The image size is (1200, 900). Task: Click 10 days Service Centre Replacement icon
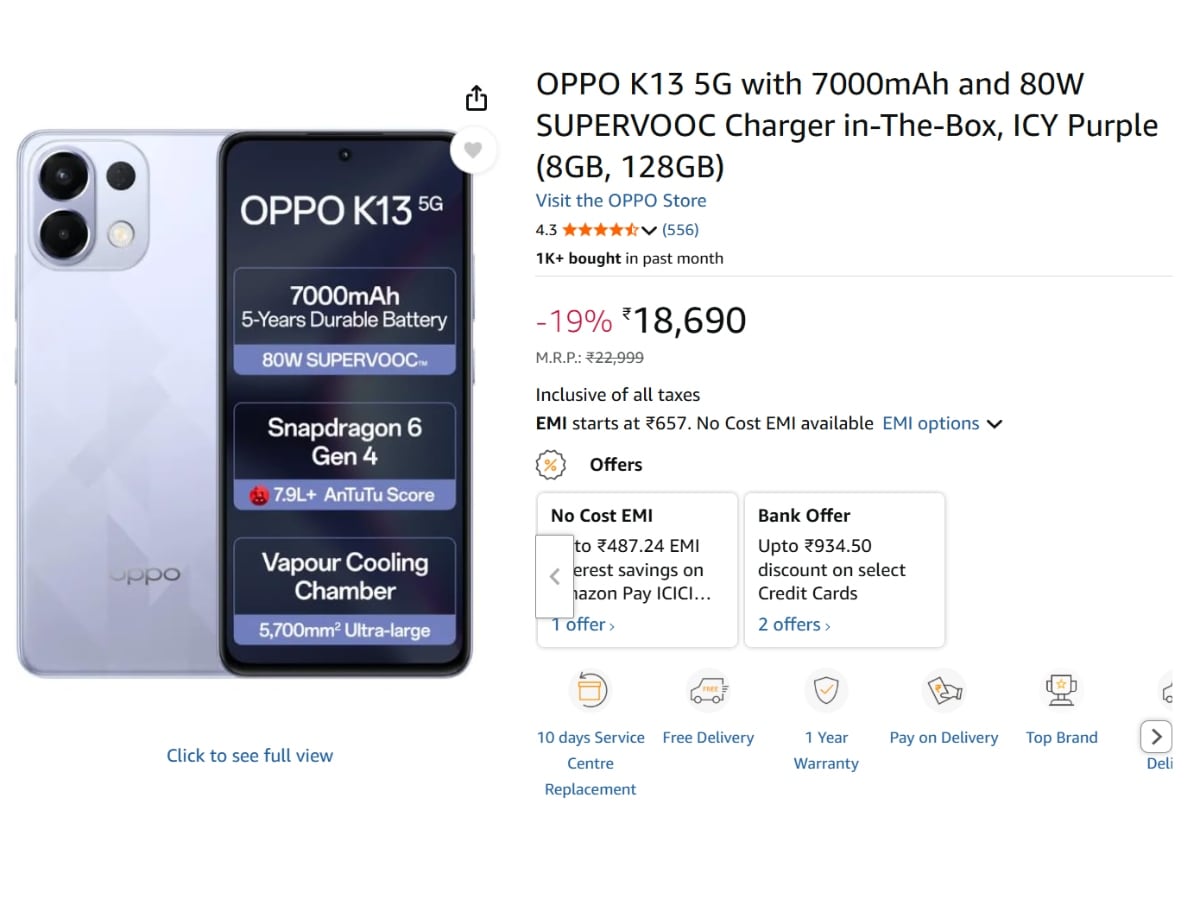590,690
